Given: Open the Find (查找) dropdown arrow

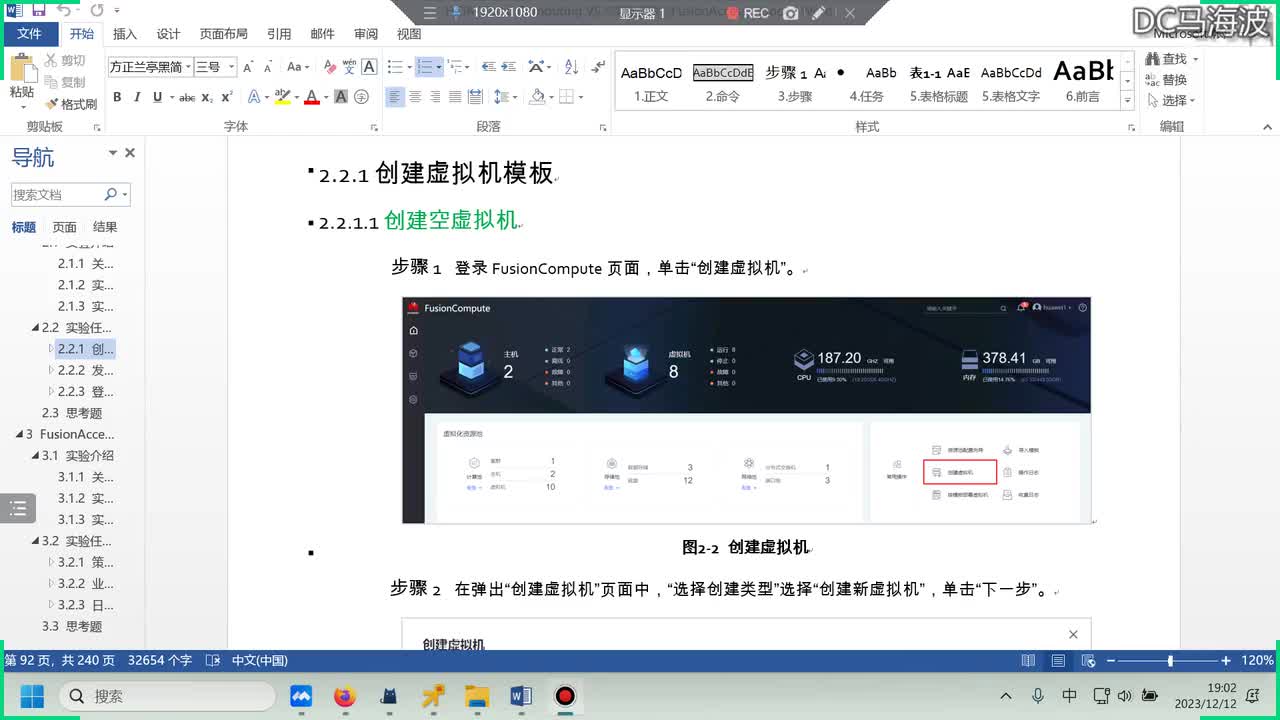Looking at the screenshot, I should (1195, 59).
